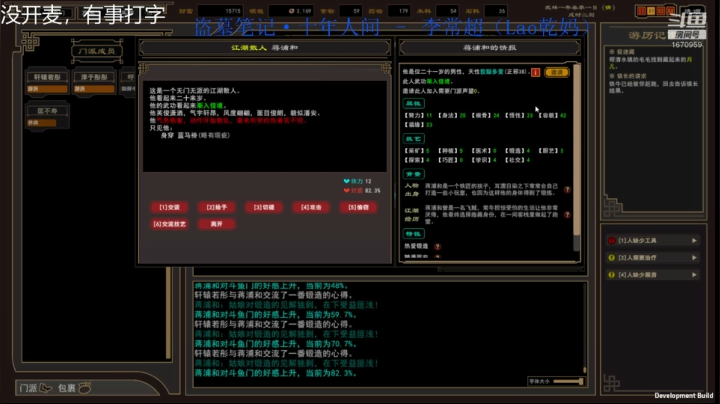Click the [2]给予 give button
The image size is (720, 404).
(x=217, y=208)
